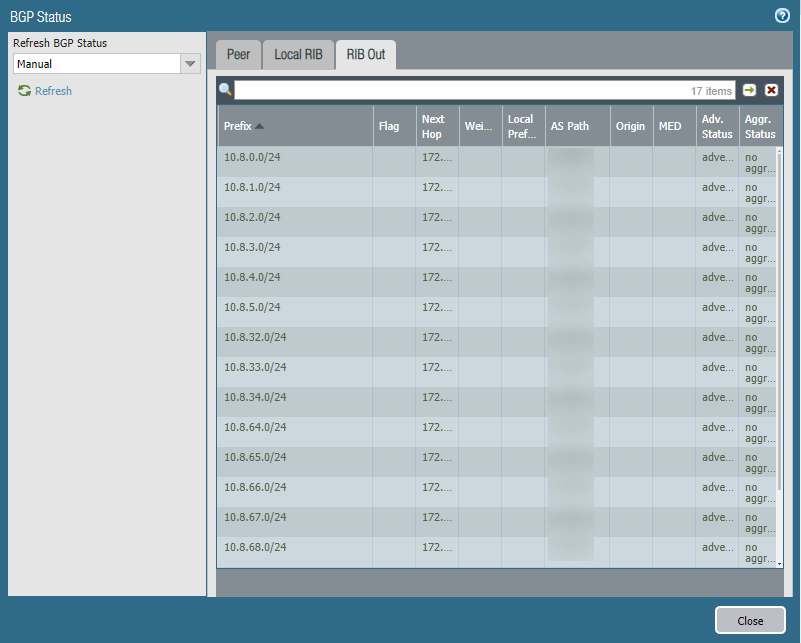Select the Manual refresh combo box

point(96,64)
